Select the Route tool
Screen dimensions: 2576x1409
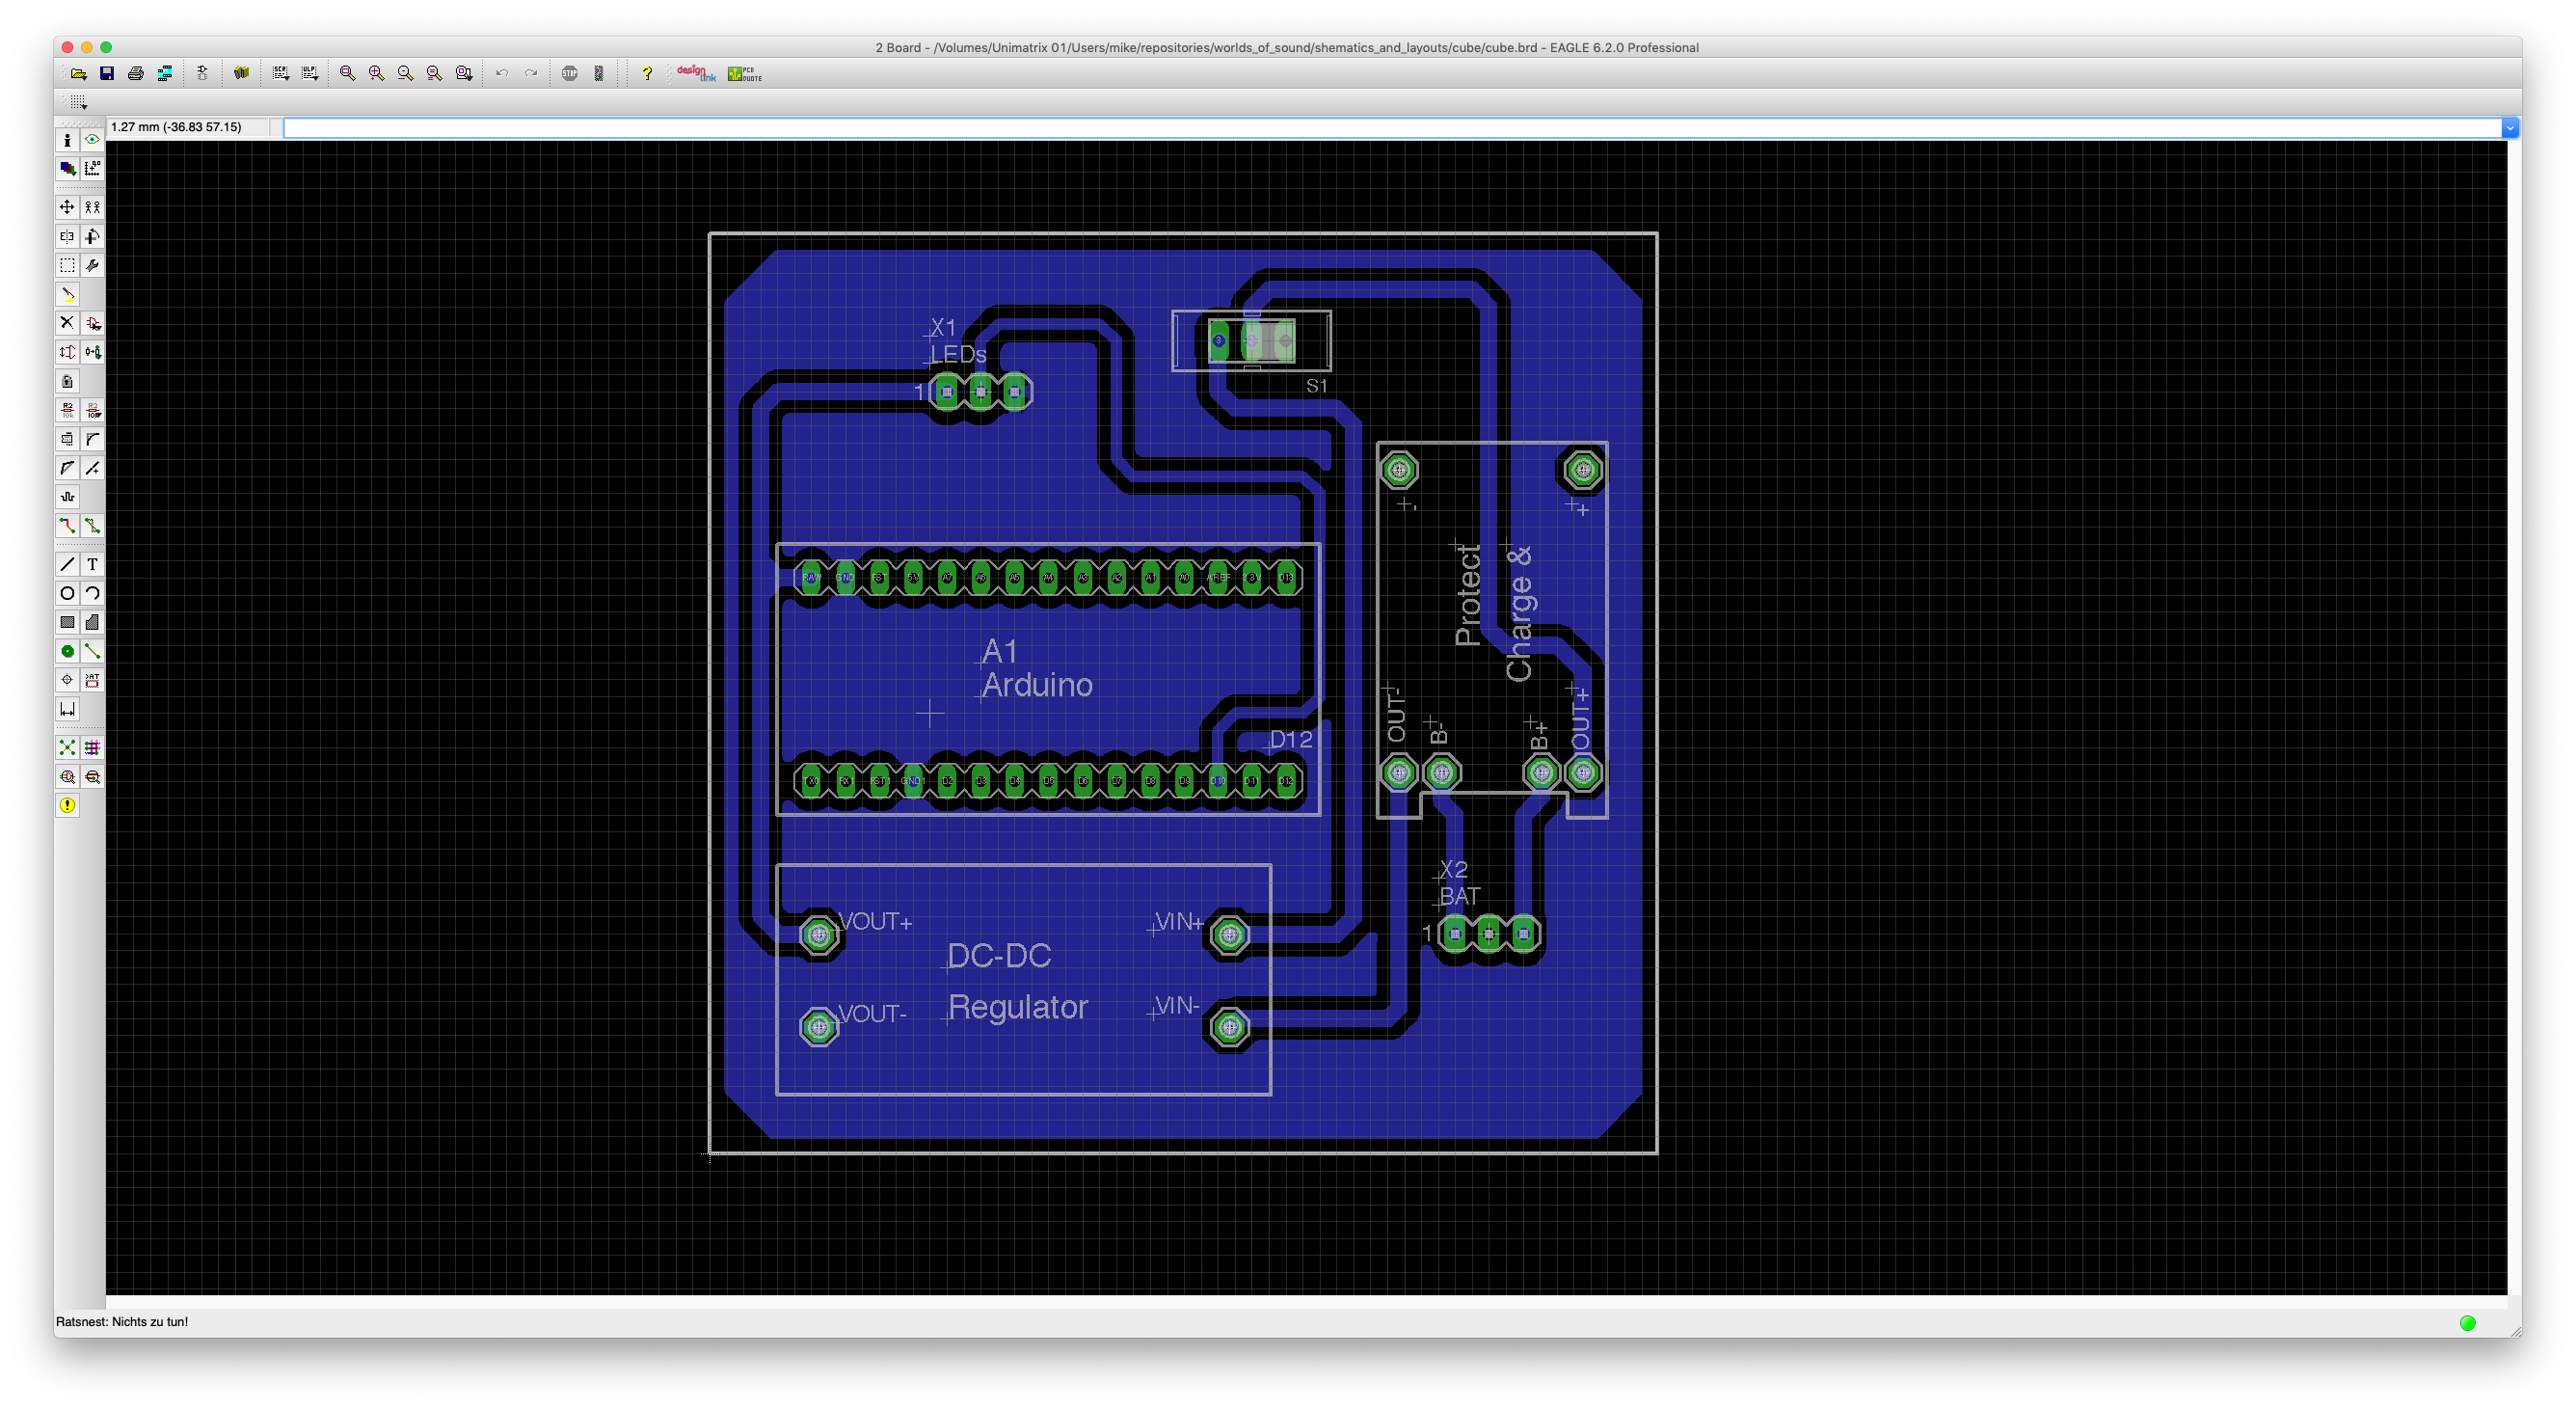click(x=67, y=525)
